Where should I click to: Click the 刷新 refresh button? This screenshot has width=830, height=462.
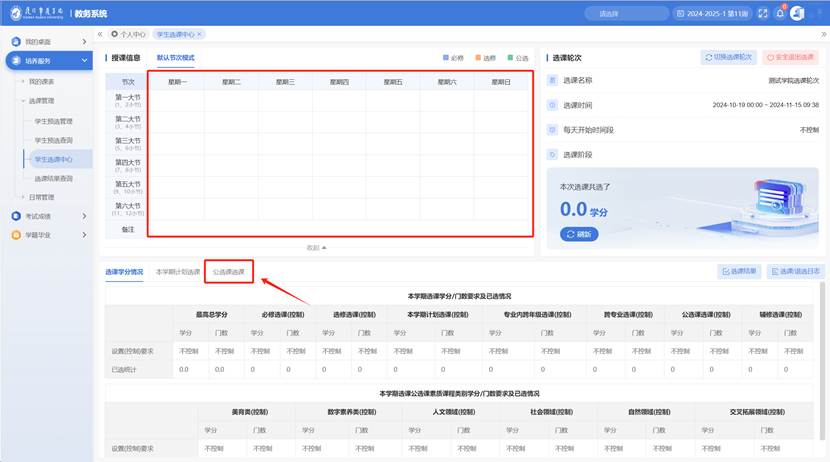580,234
